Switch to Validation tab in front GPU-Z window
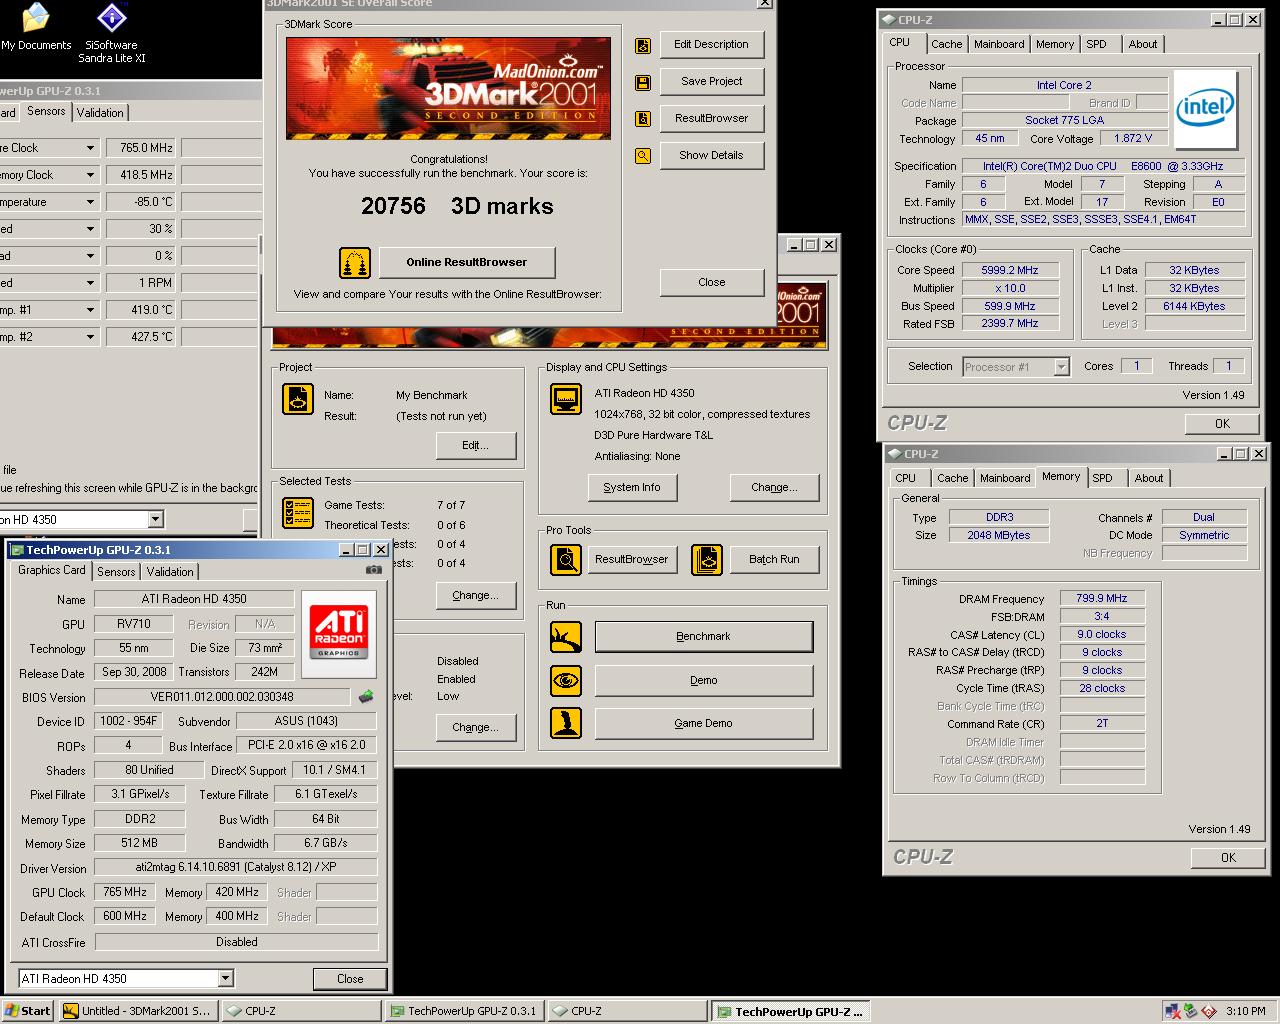The height and width of the screenshot is (1024, 1280). pyautogui.click(x=170, y=572)
